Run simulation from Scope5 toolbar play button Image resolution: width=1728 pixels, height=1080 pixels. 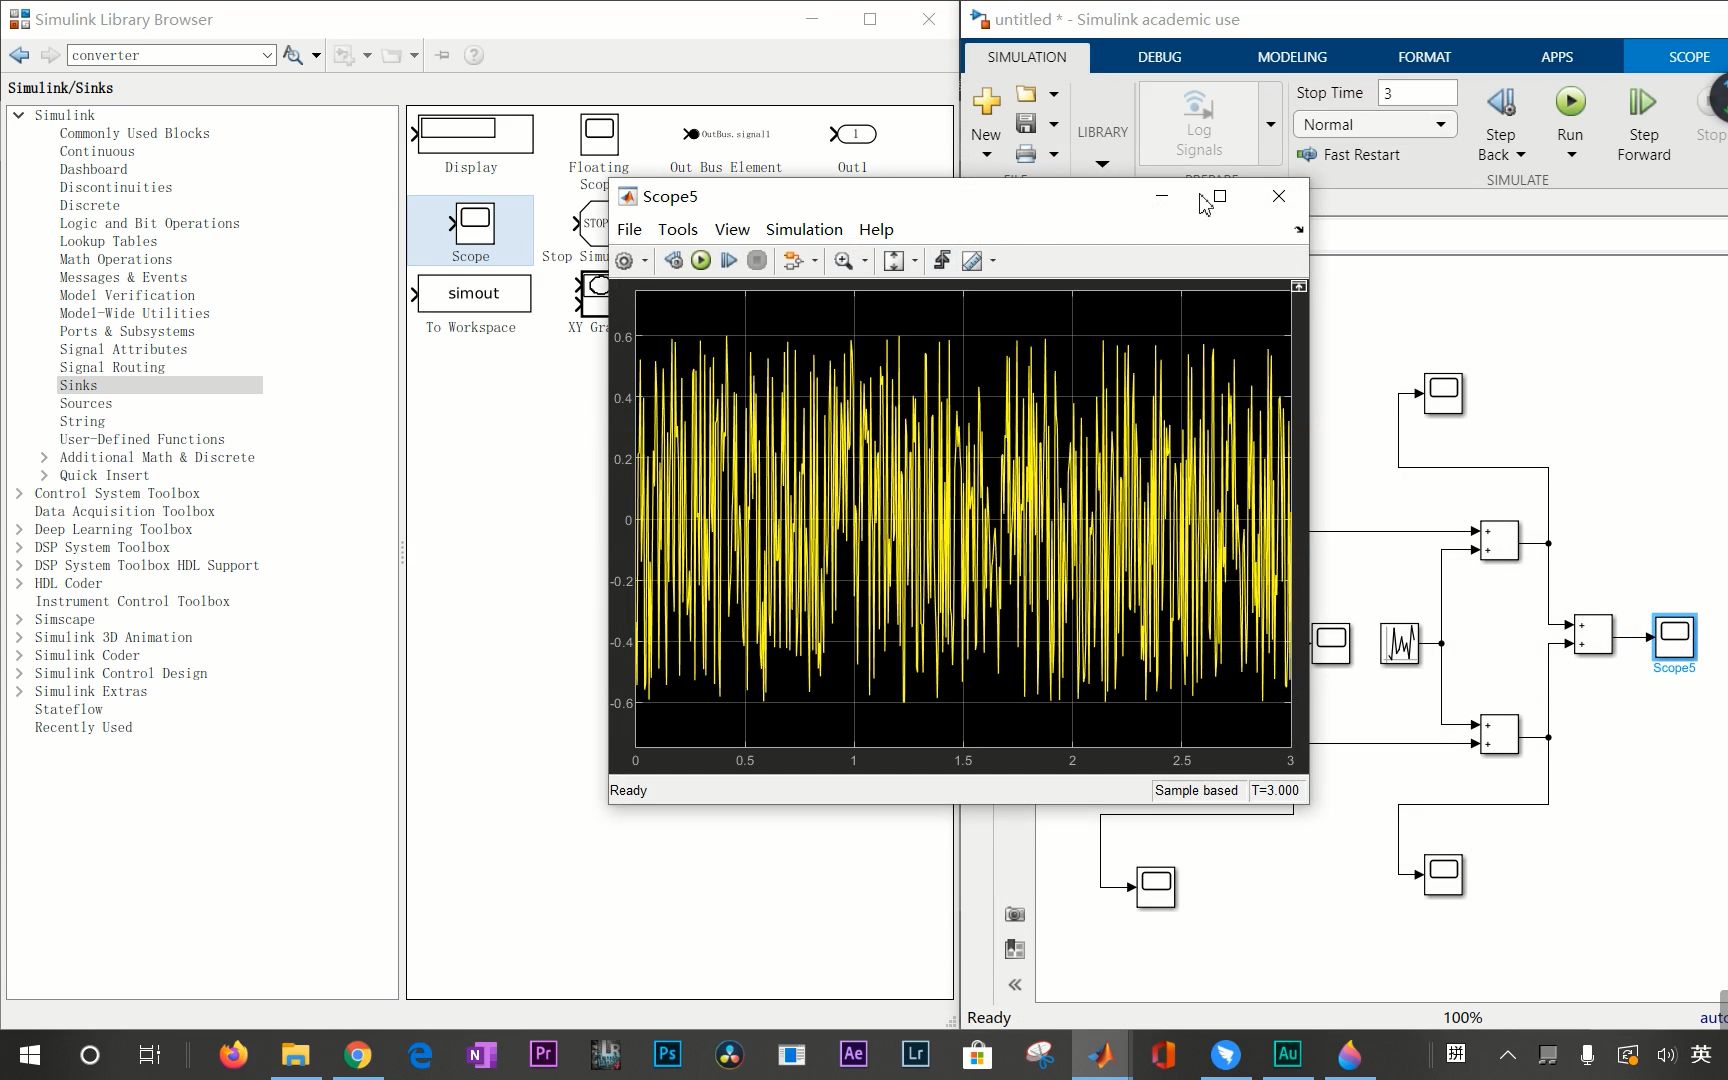[701, 261]
